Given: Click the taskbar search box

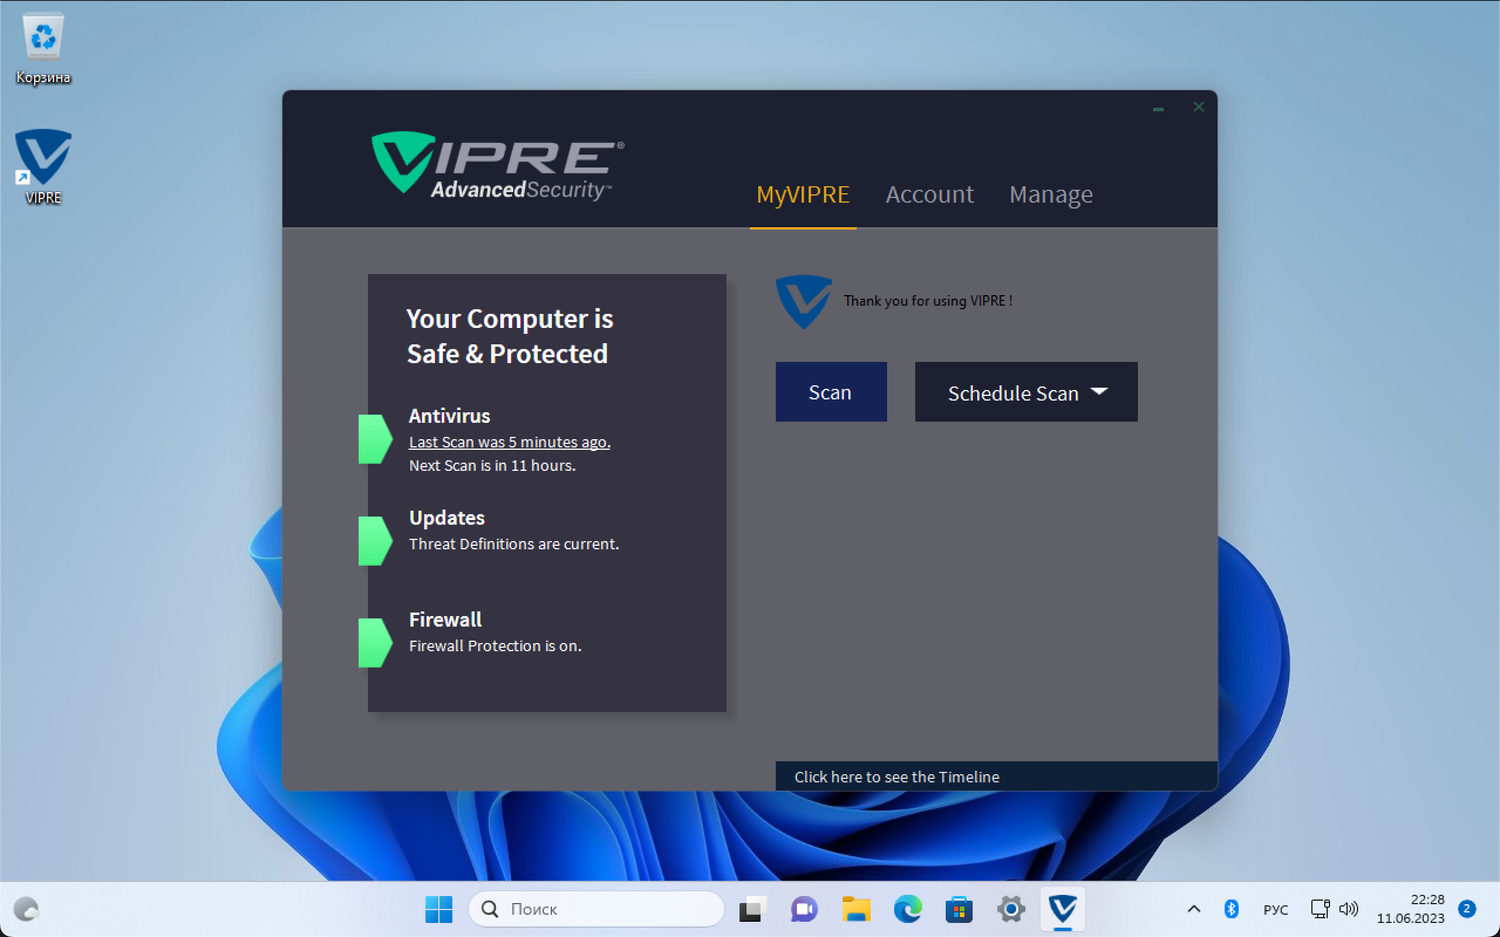Looking at the screenshot, I should [596, 909].
